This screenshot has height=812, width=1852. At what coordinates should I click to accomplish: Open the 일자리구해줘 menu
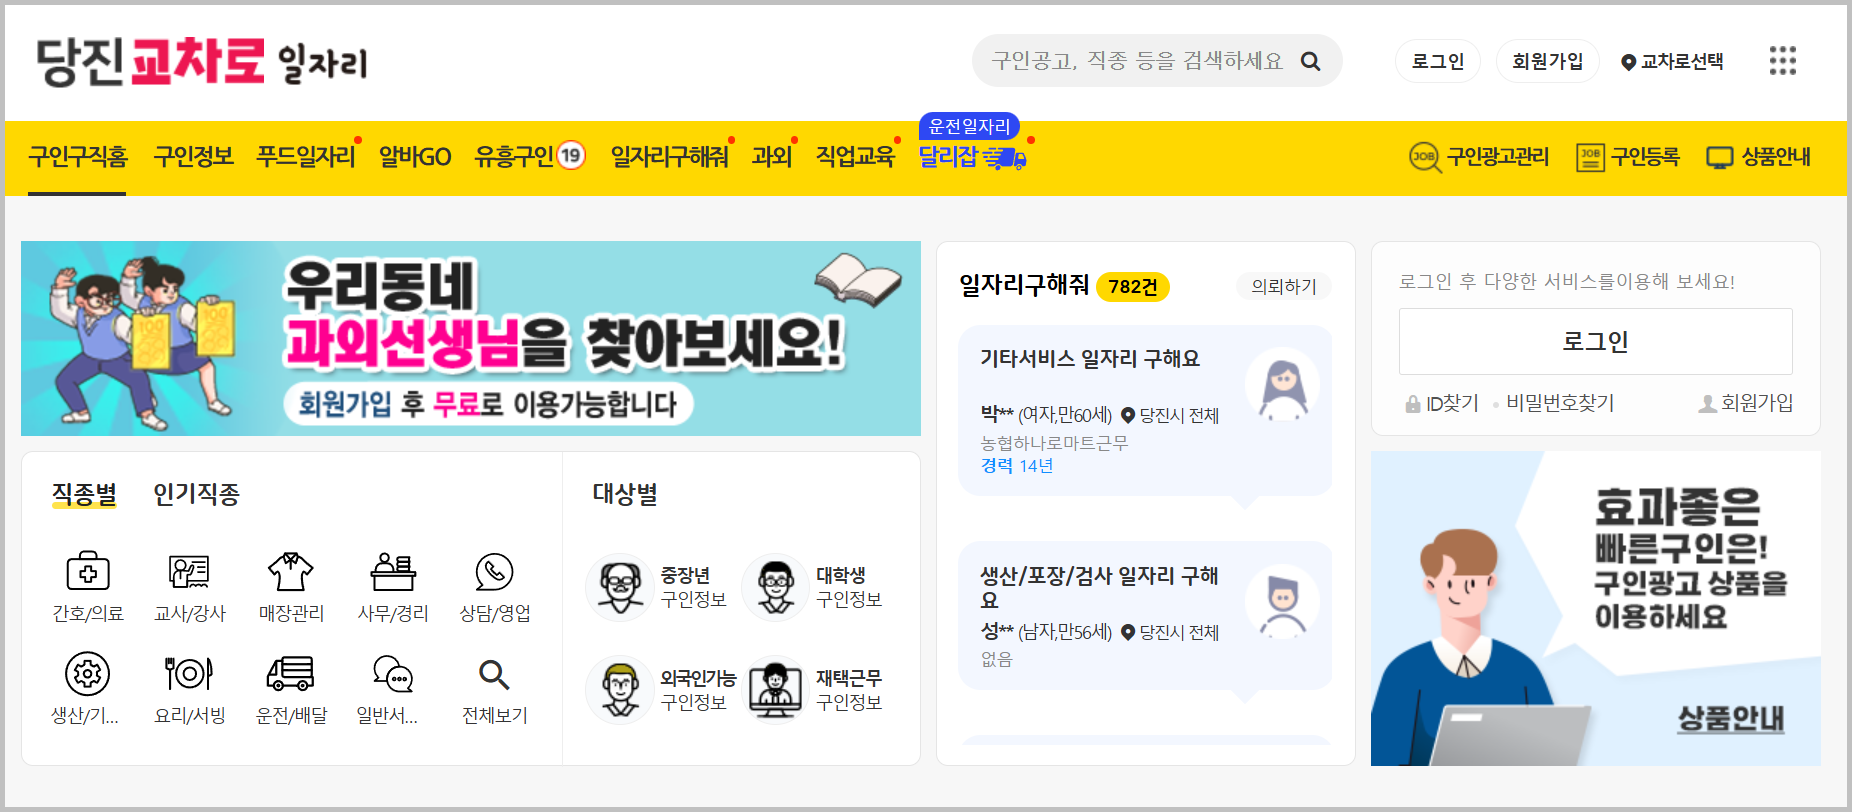(670, 157)
